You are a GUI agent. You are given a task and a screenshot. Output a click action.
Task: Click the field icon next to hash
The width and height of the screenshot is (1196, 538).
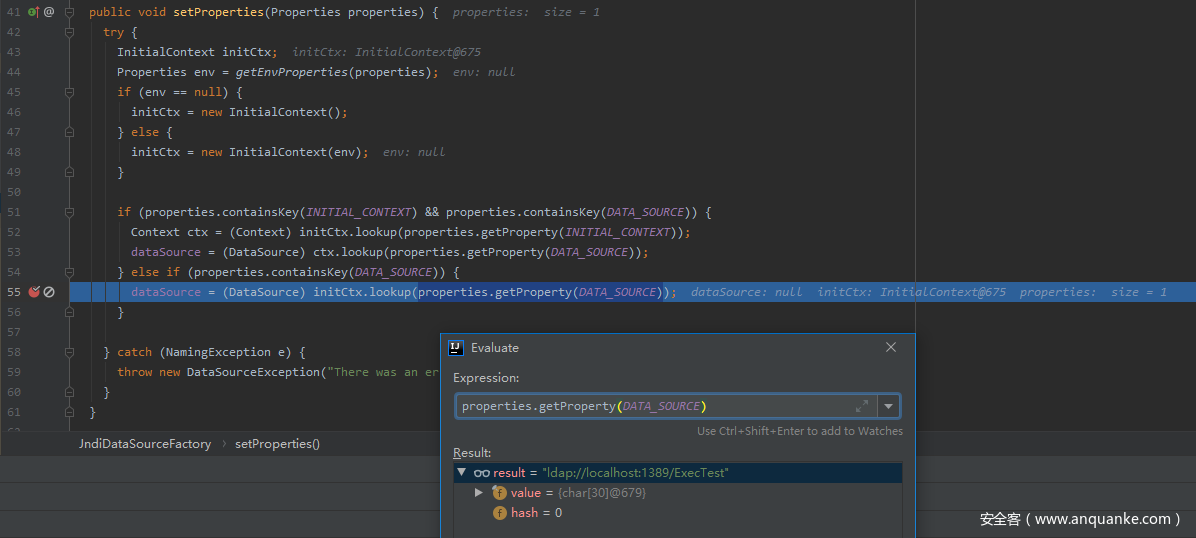click(500, 513)
